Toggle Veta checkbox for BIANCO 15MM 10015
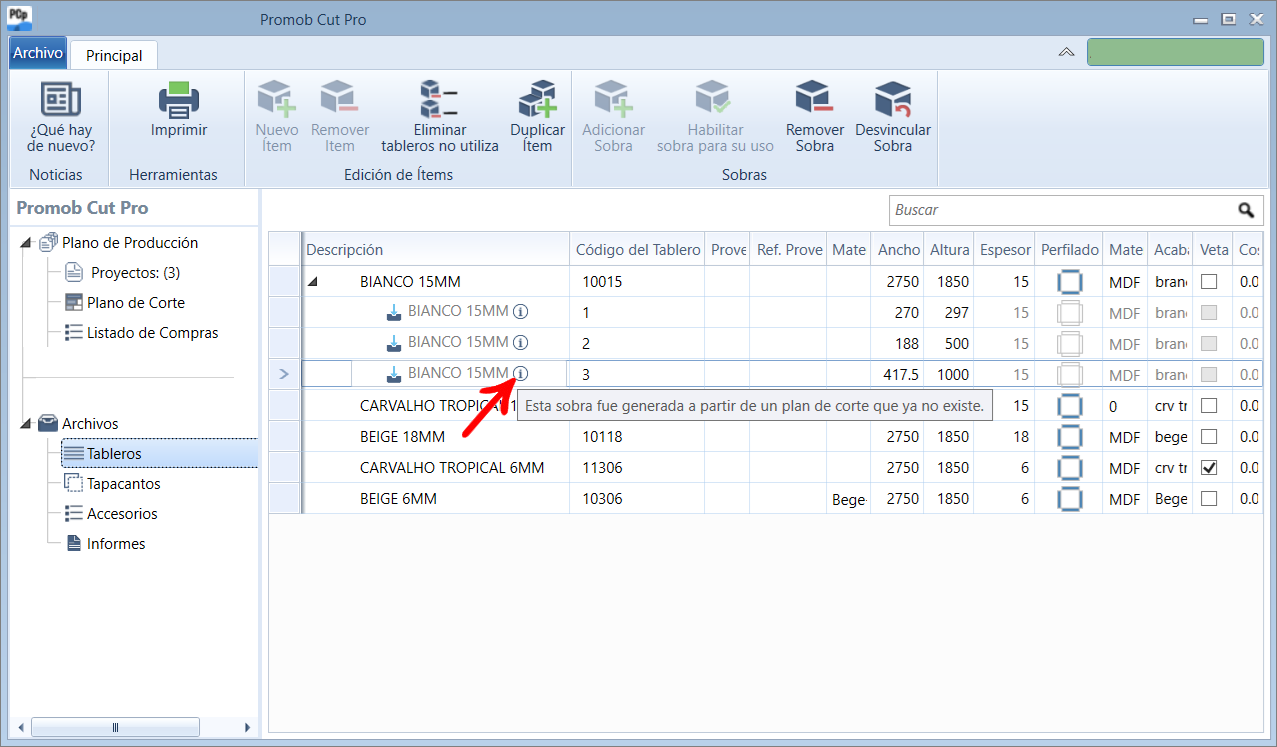Image resolution: width=1277 pixels, height=747 pixels. [x=1209, y=281]
